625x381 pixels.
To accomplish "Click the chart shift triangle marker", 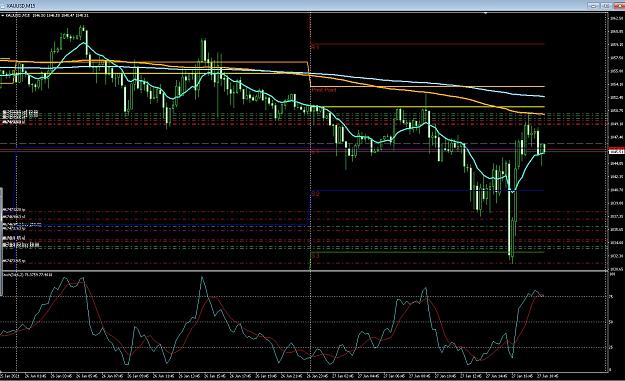I will (x=485, y=14).
